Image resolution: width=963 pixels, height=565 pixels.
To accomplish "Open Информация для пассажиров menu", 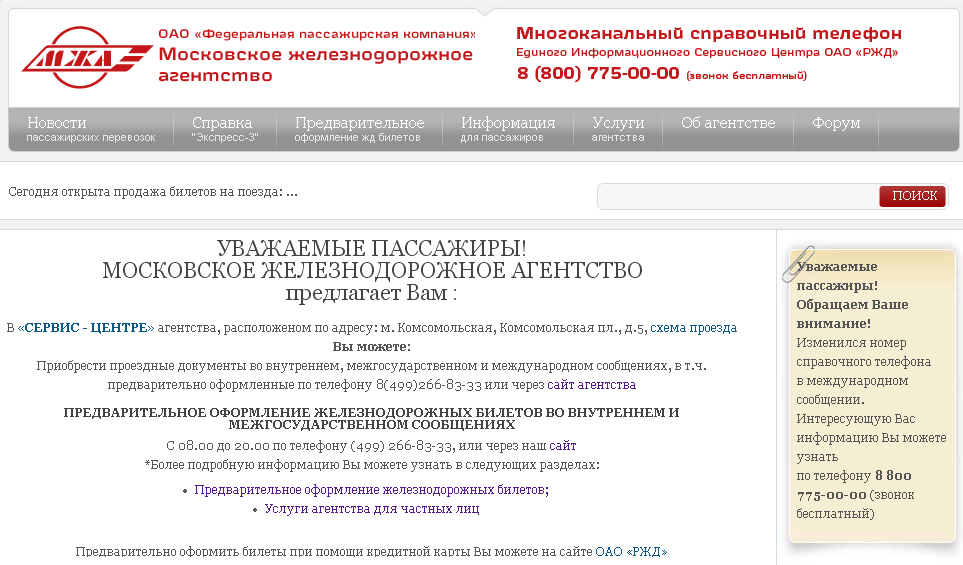I will click(508, 129).
